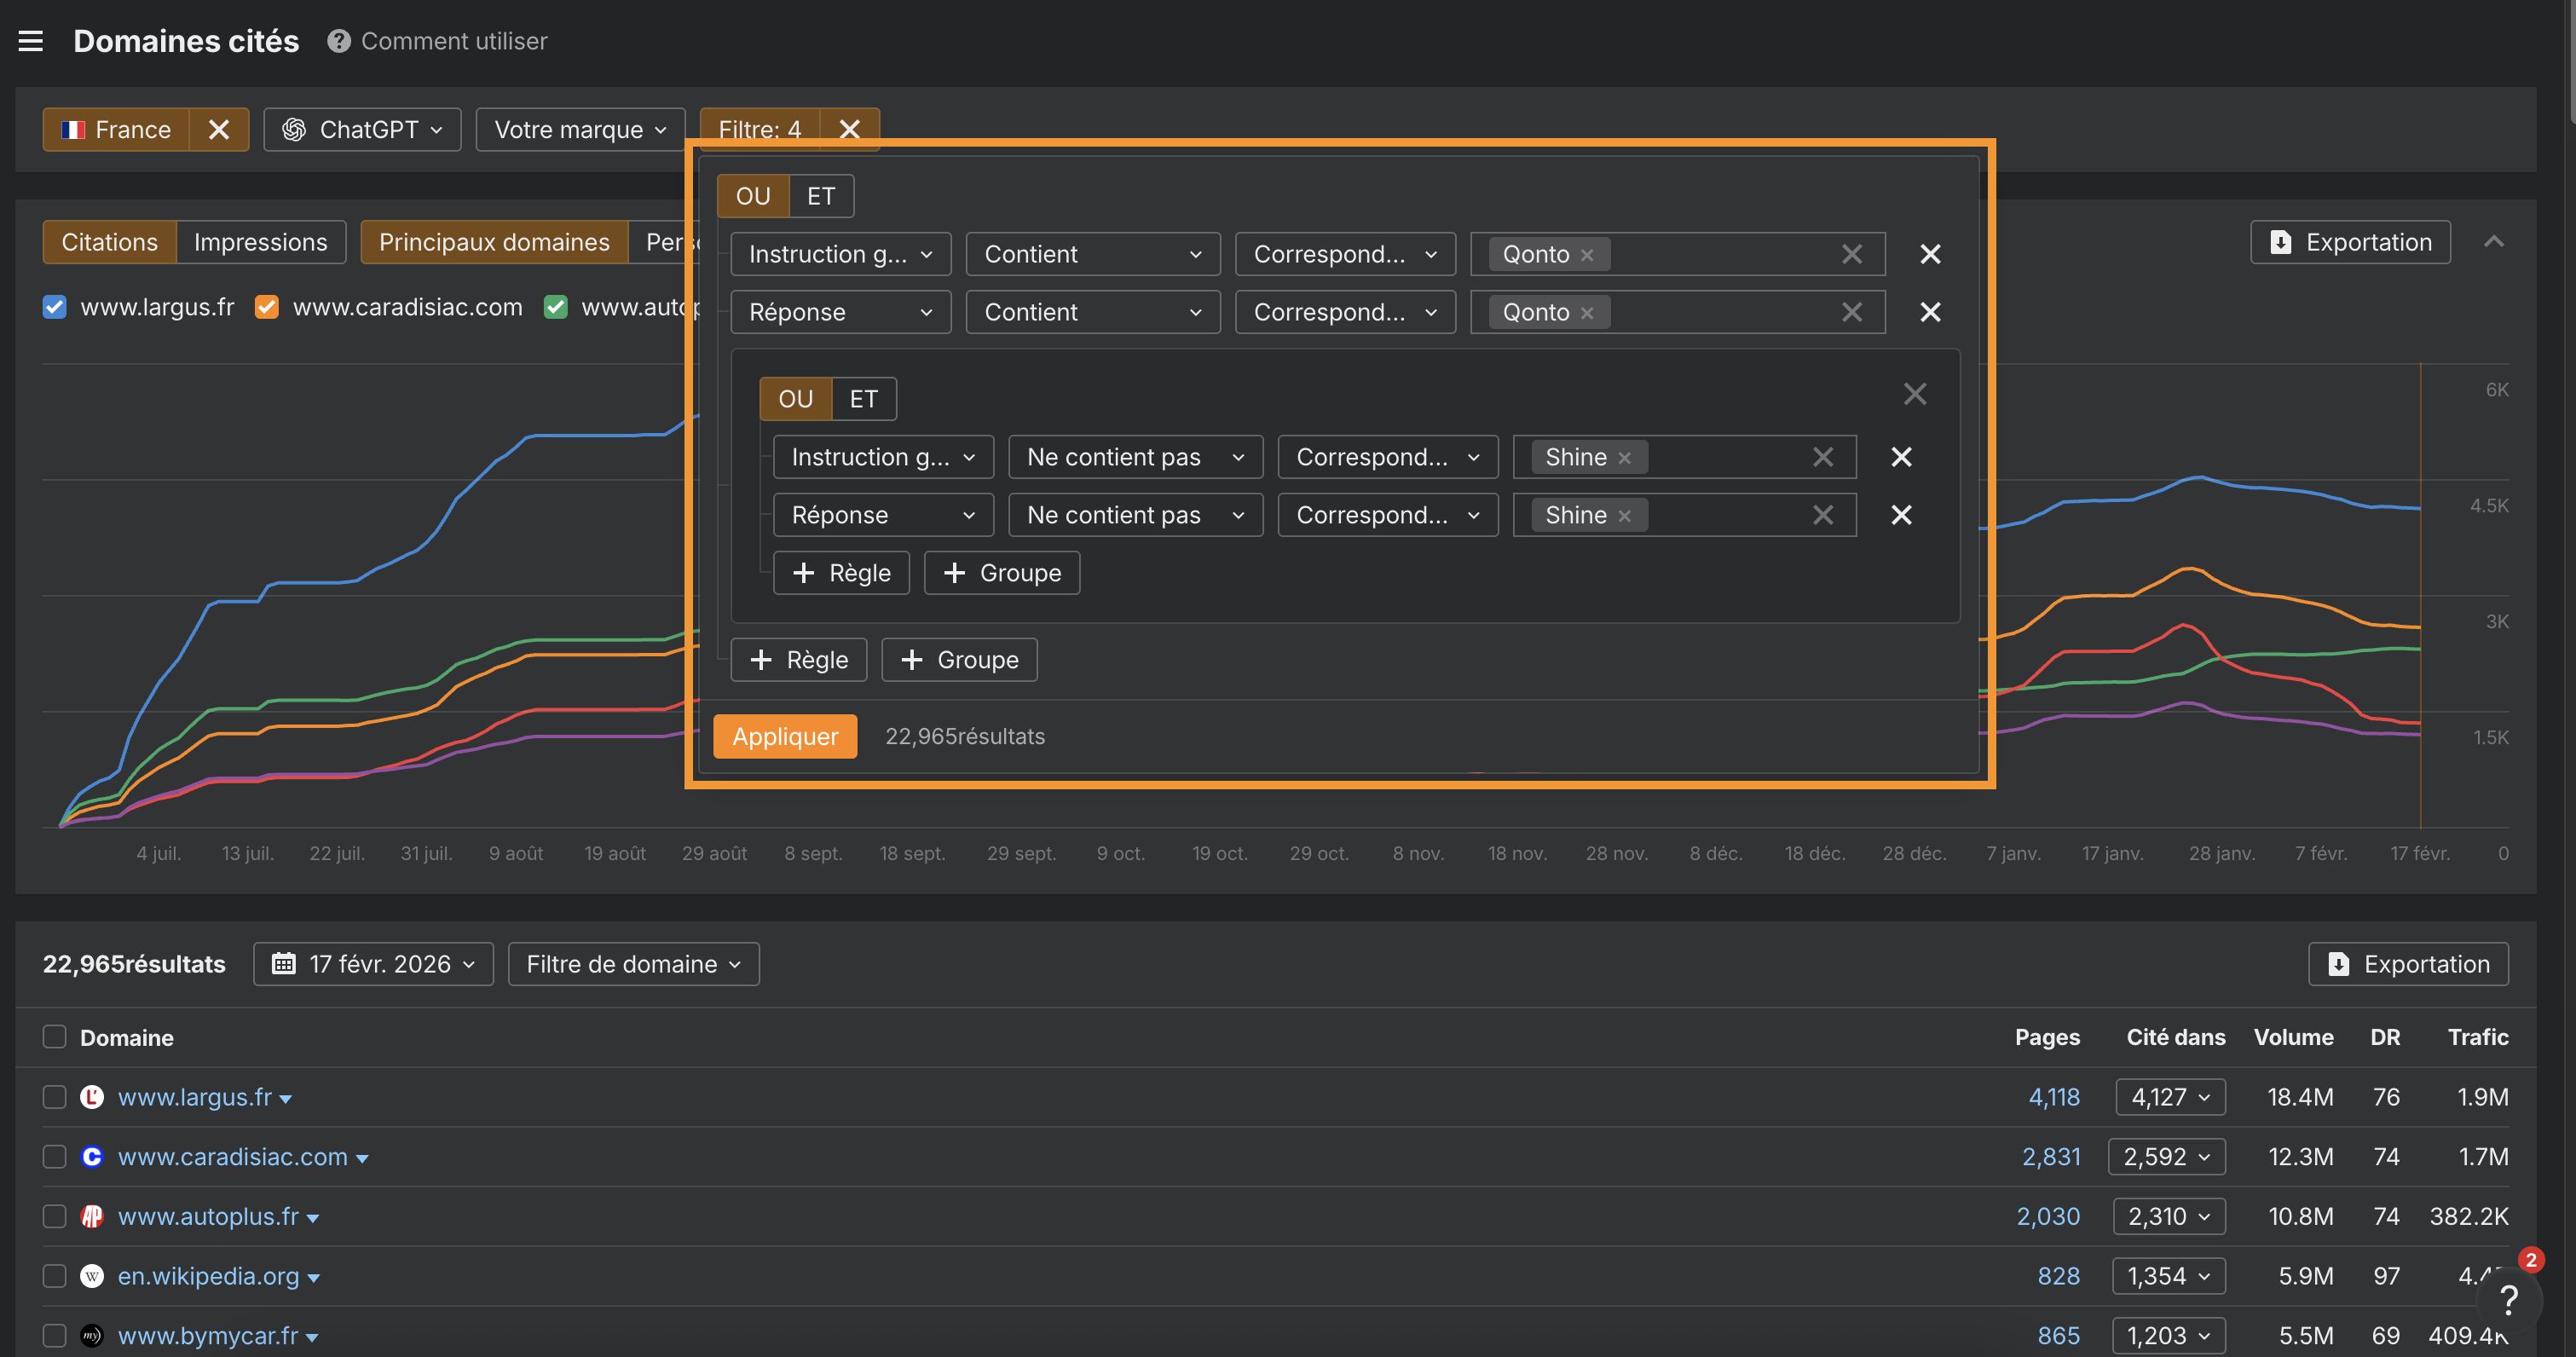Clear the Filtre: 4 filter chip
Image resolution: width=2576 pixels, height=1357 pixels.
click(x=849, y=130)
